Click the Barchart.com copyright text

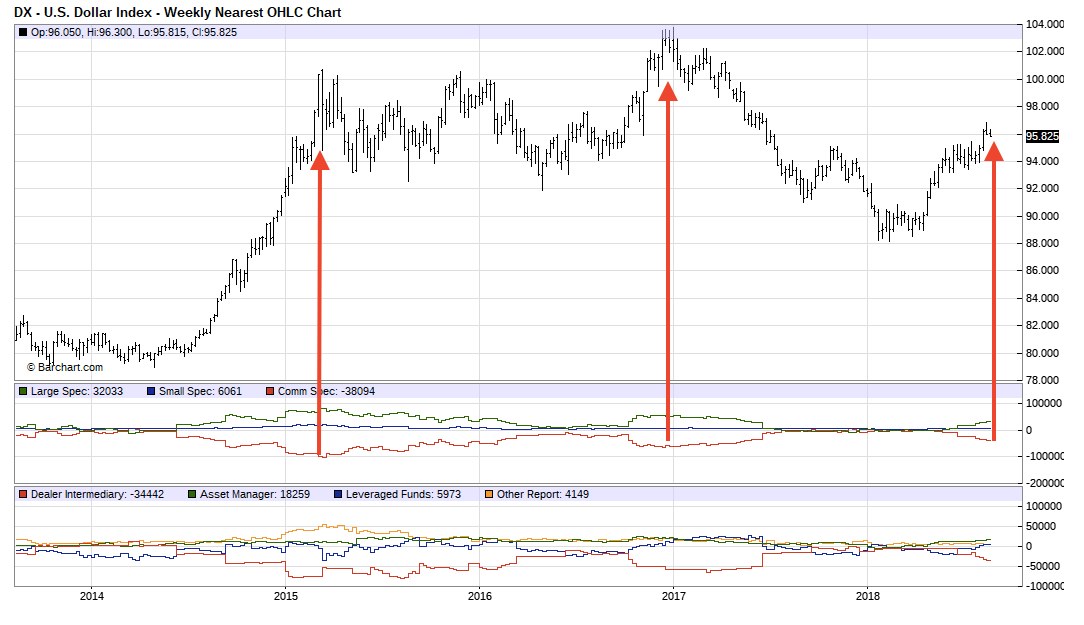pyautogui.click(x=65, y=367)
